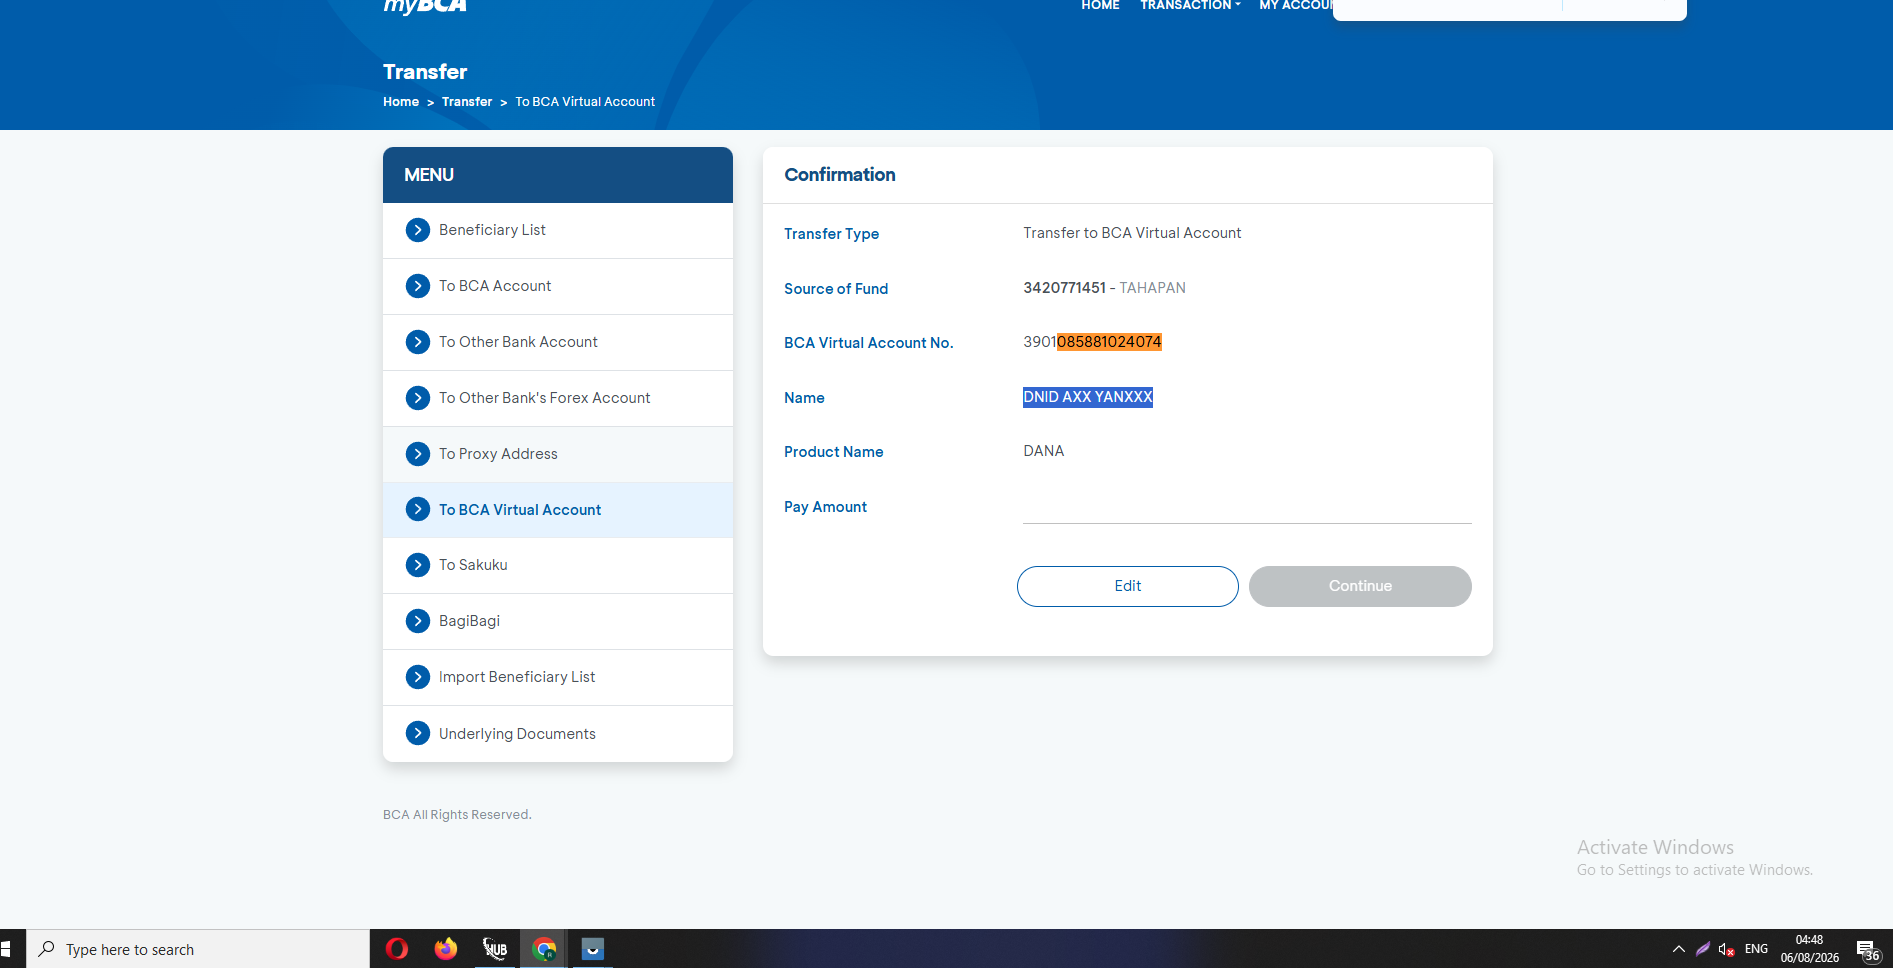This screenshot has height=968, width=1893.
Task: Click the arrow icon beside To Other Bank Account
Action: pos(418,342)
